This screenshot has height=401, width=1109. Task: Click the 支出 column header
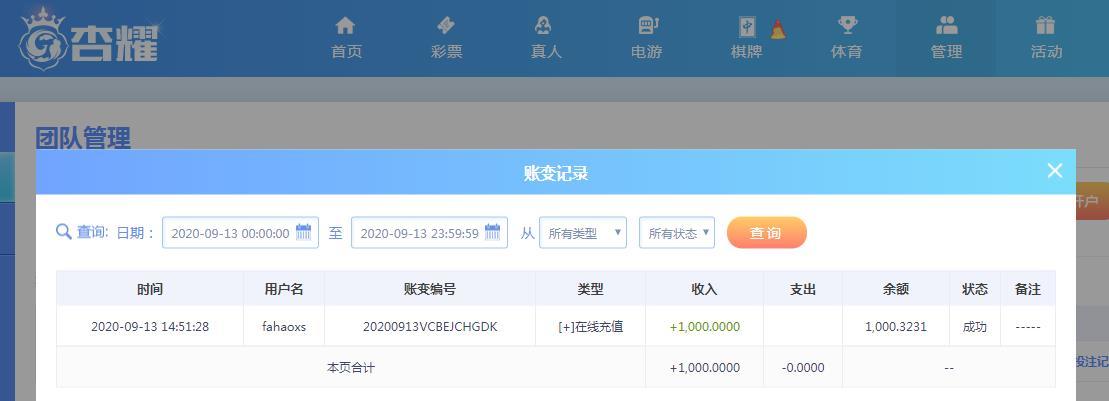click(803, 289)
